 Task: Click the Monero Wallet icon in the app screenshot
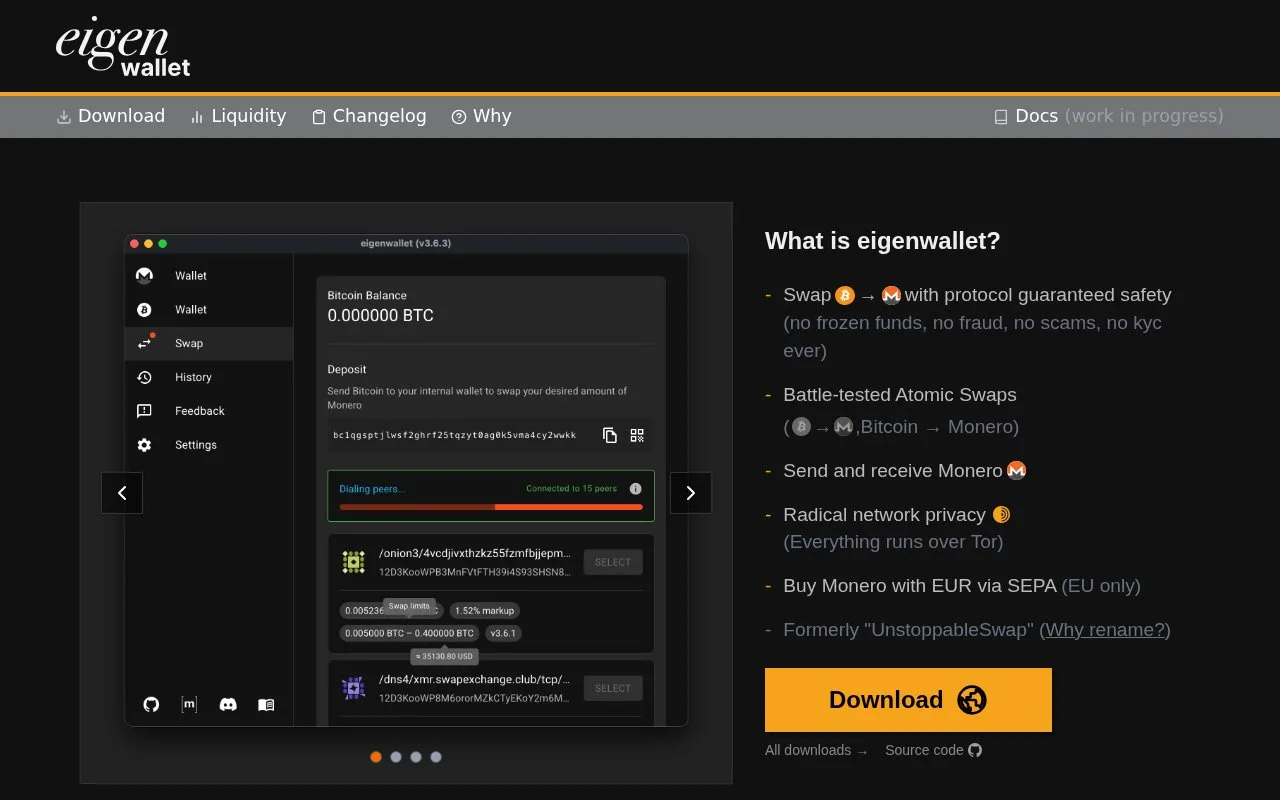[x=144, y=275]
